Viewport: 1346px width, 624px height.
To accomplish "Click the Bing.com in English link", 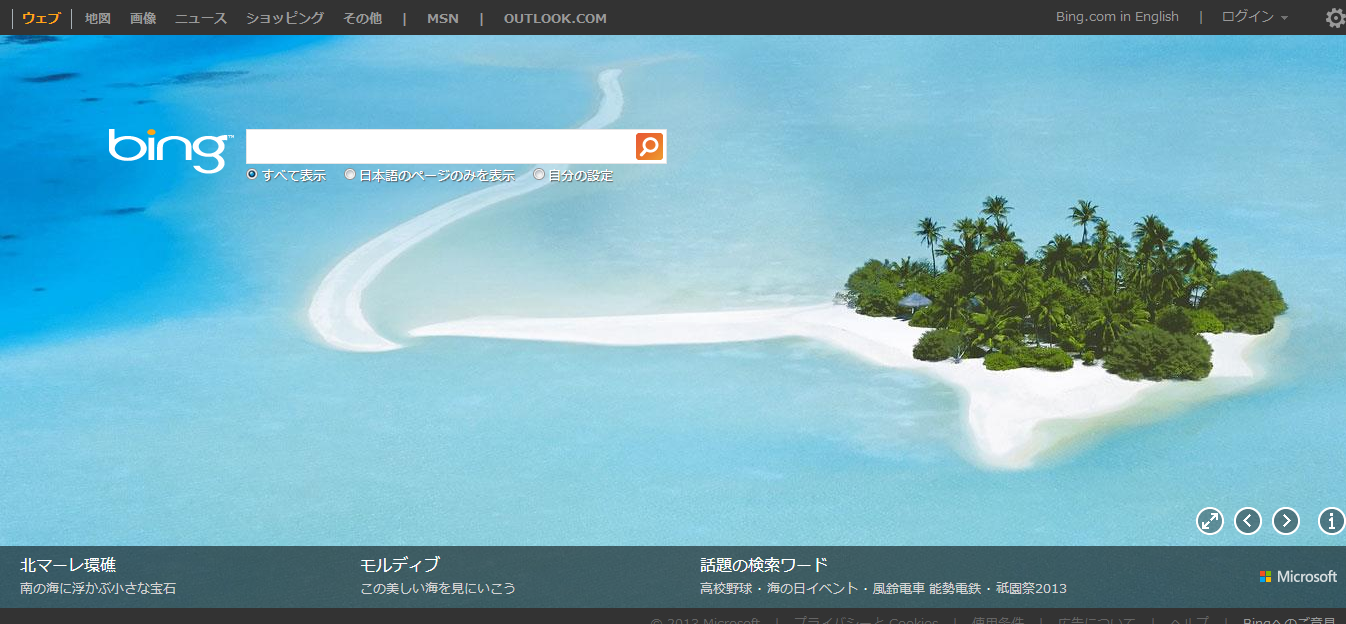I will click(x=1117, y=17).
